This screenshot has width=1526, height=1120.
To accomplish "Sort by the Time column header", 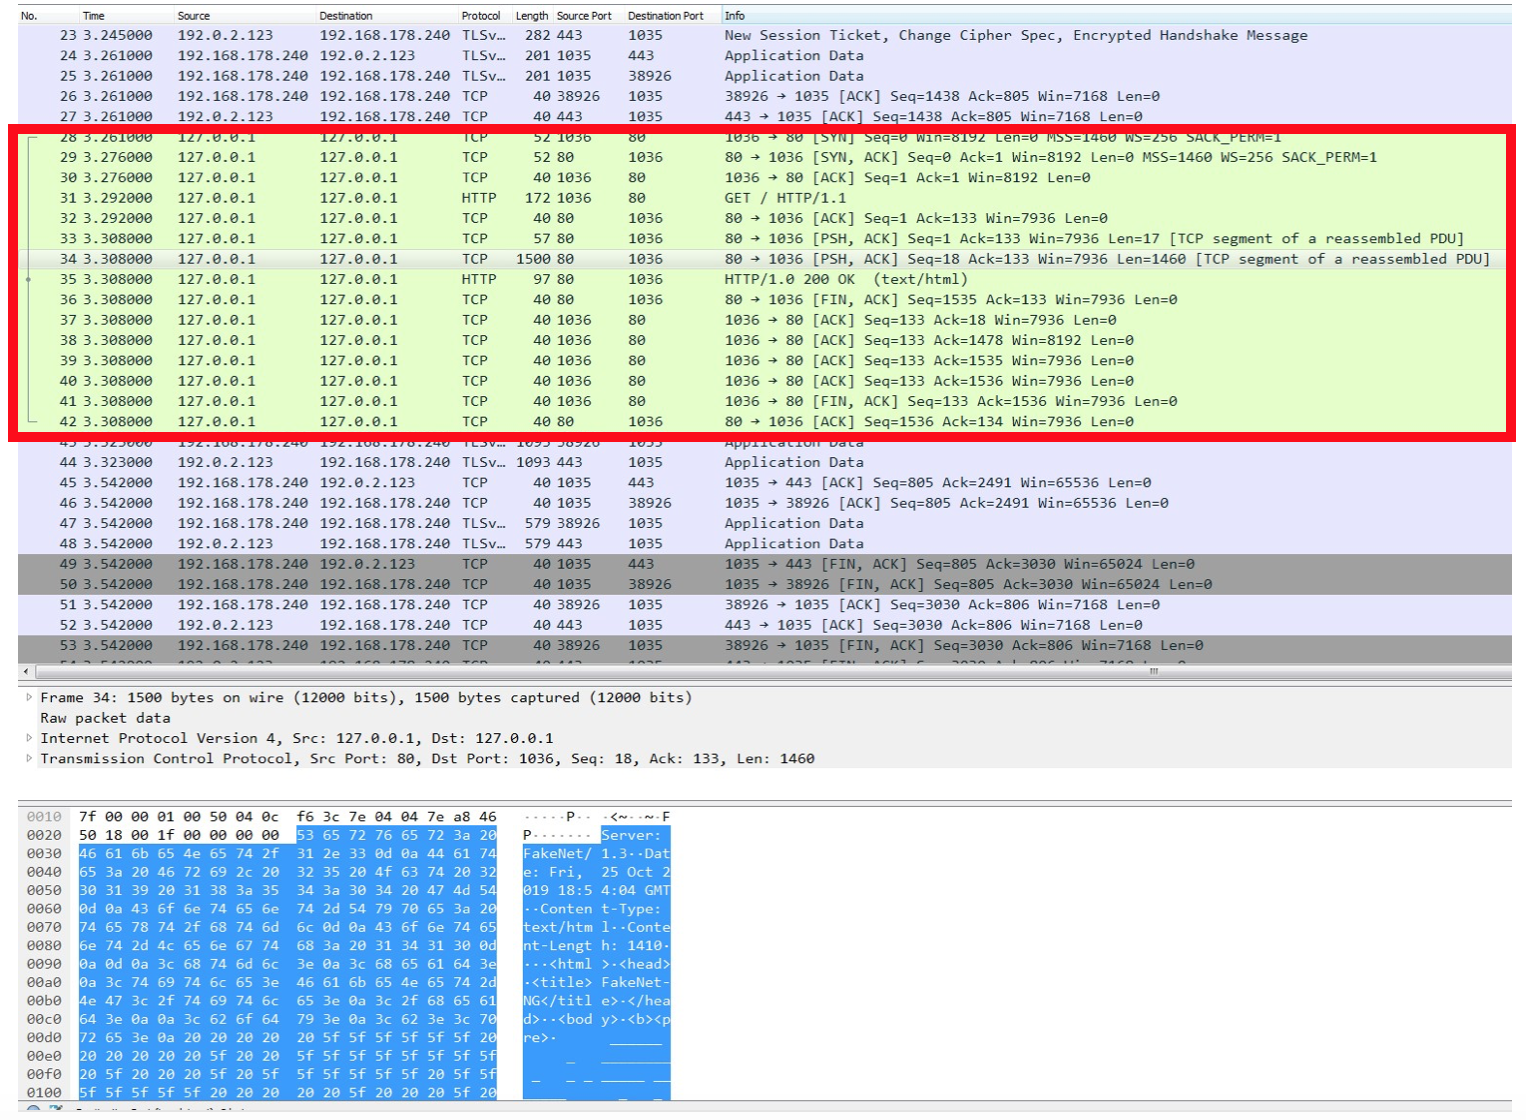I will [x=94, y=16].
